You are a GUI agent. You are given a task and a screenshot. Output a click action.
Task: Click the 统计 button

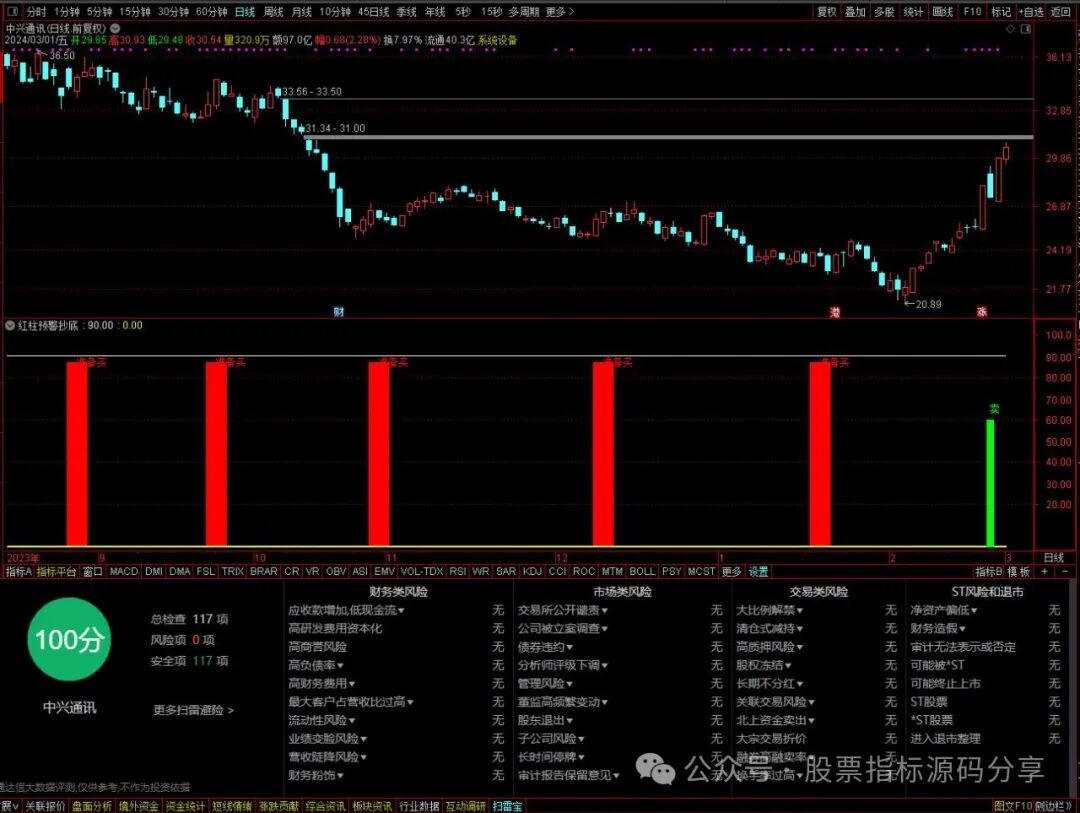913,12
